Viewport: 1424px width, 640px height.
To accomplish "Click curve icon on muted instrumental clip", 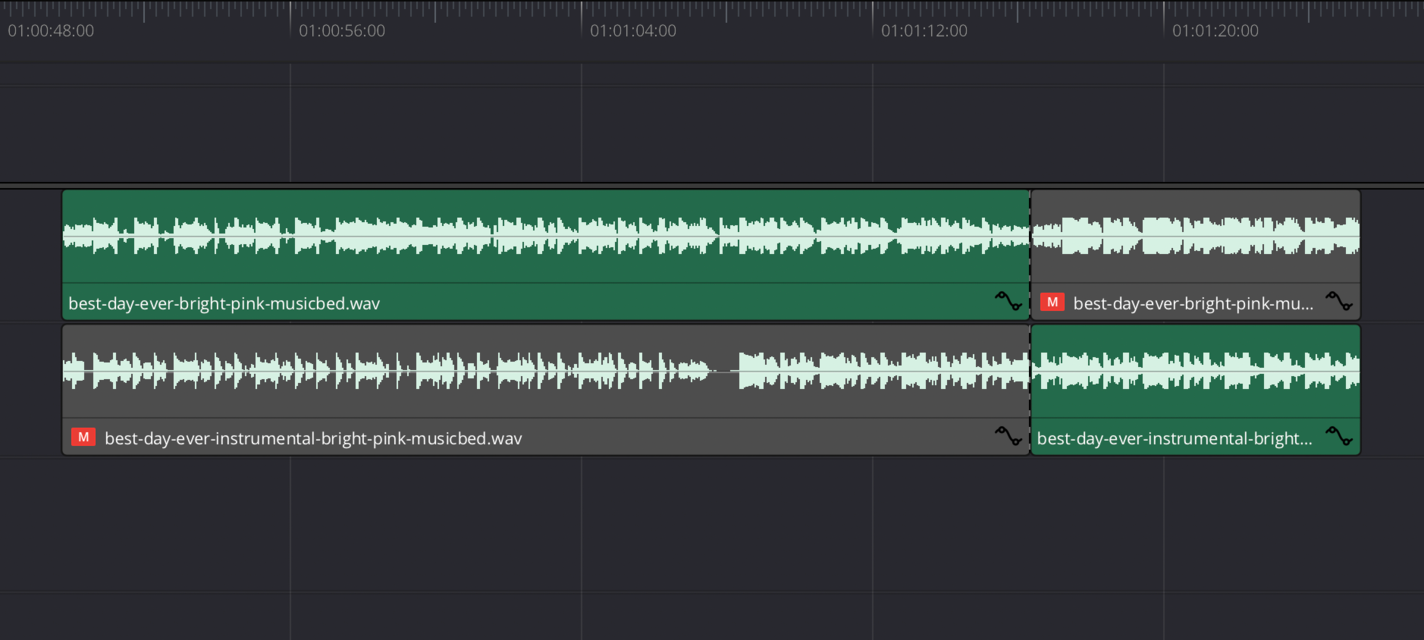I will tap(1008, 436).
